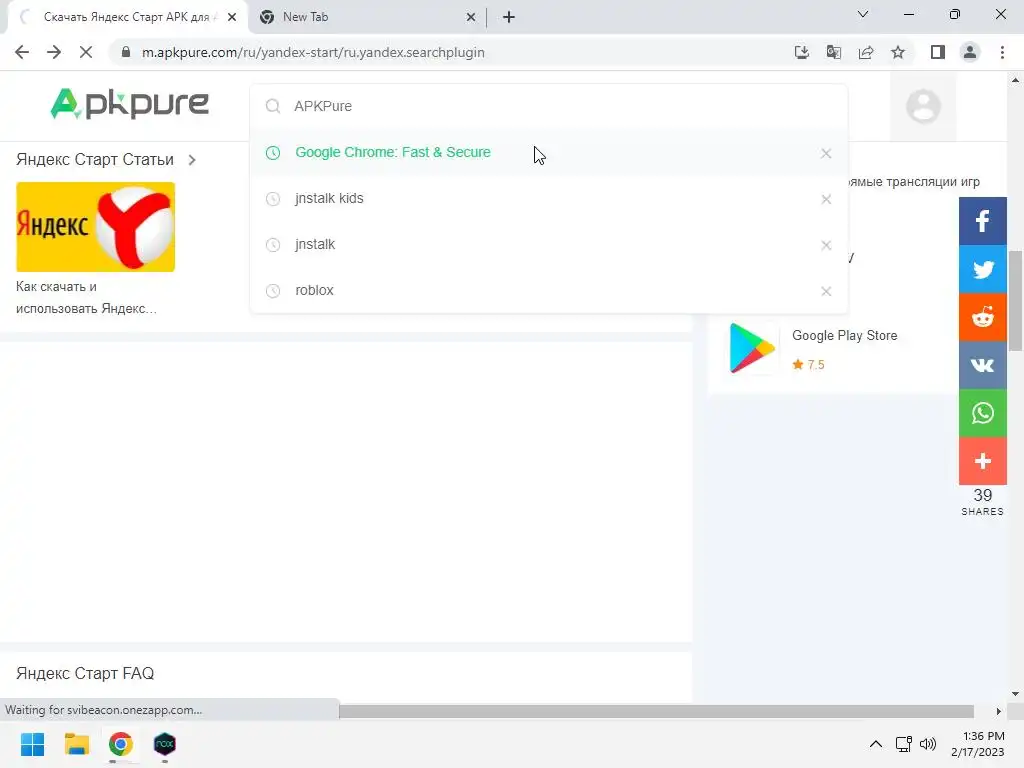
Task: Open more share options plus icon
Action: point(982,461)
